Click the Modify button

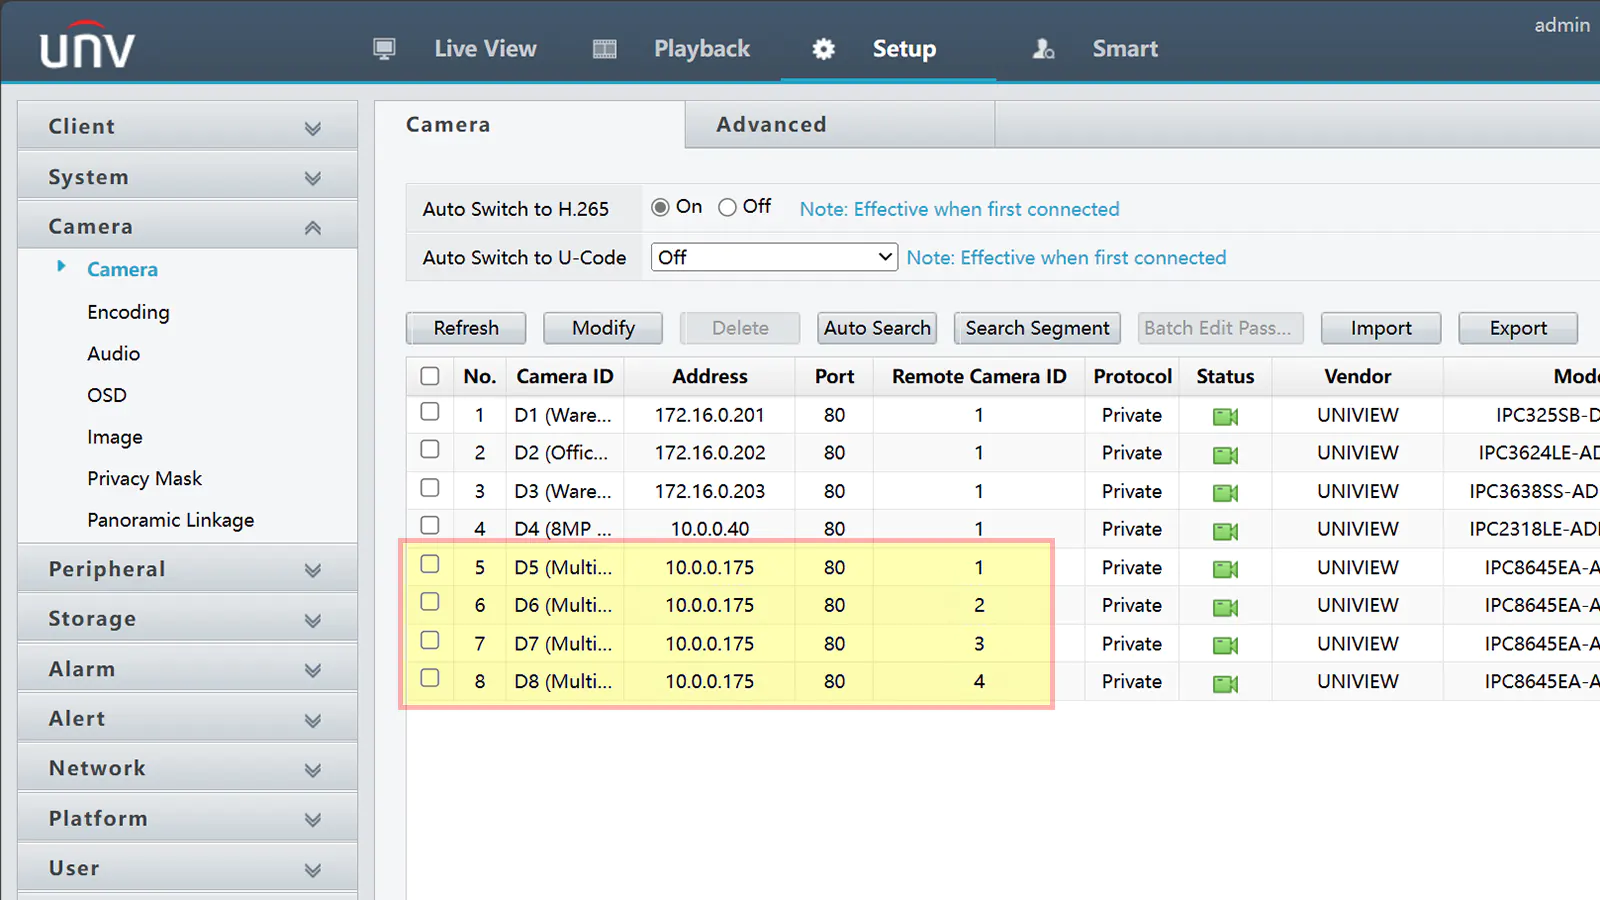coord(603,328)
